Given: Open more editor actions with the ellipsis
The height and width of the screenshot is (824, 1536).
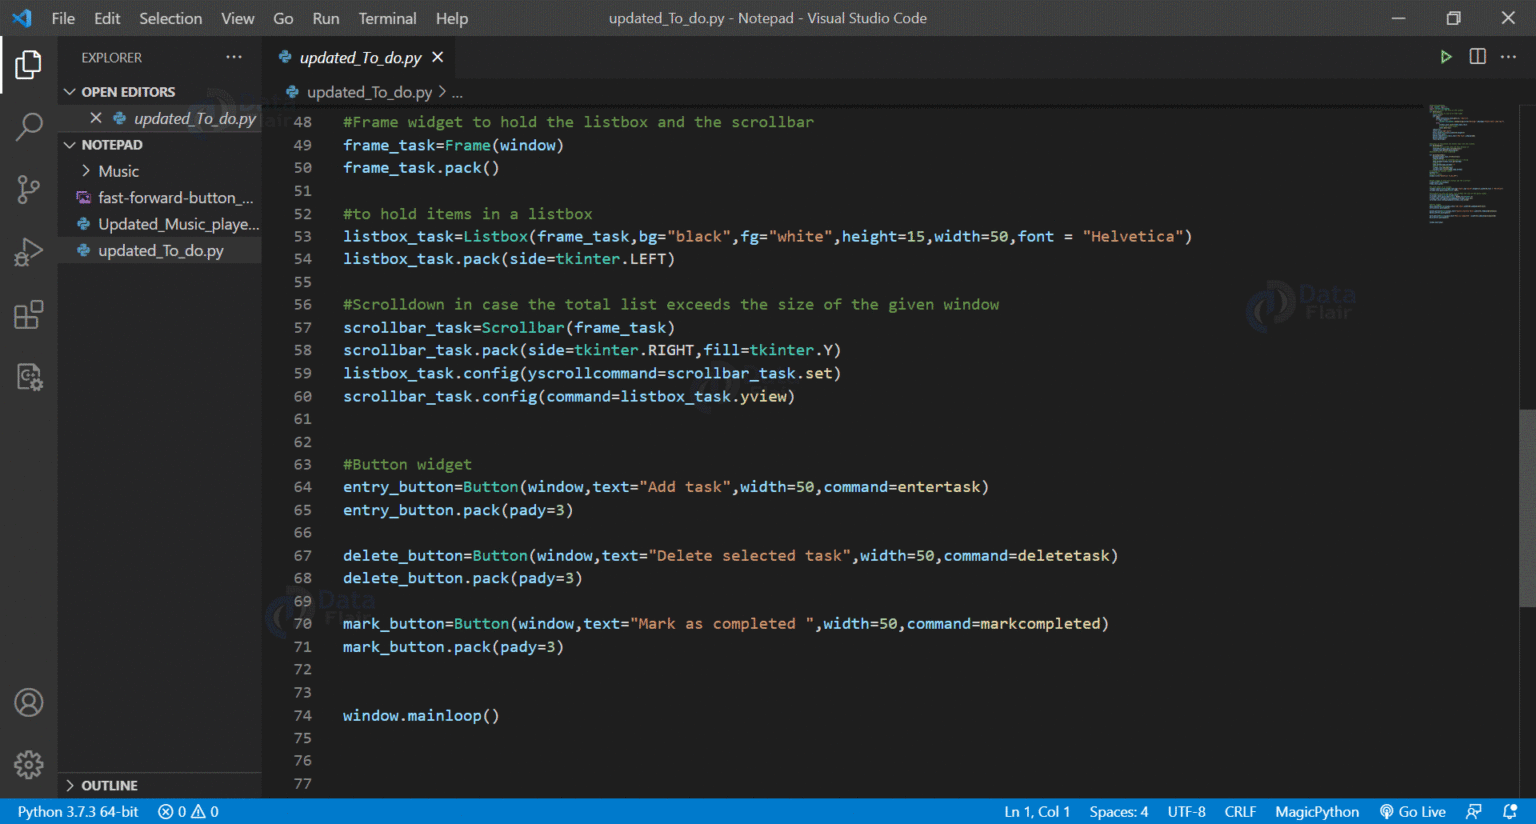Looking at the screenshot, I should 1508,57.
